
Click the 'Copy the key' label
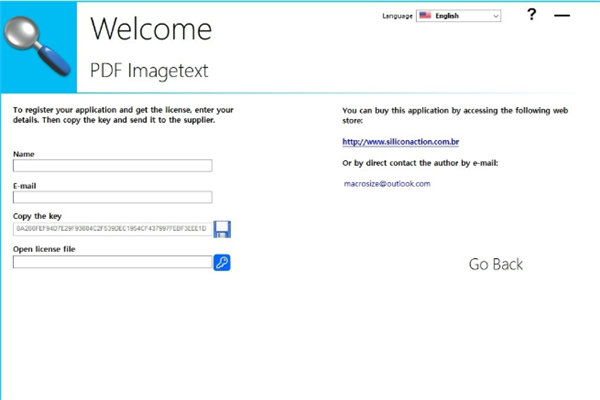click(x=37, y=216)
